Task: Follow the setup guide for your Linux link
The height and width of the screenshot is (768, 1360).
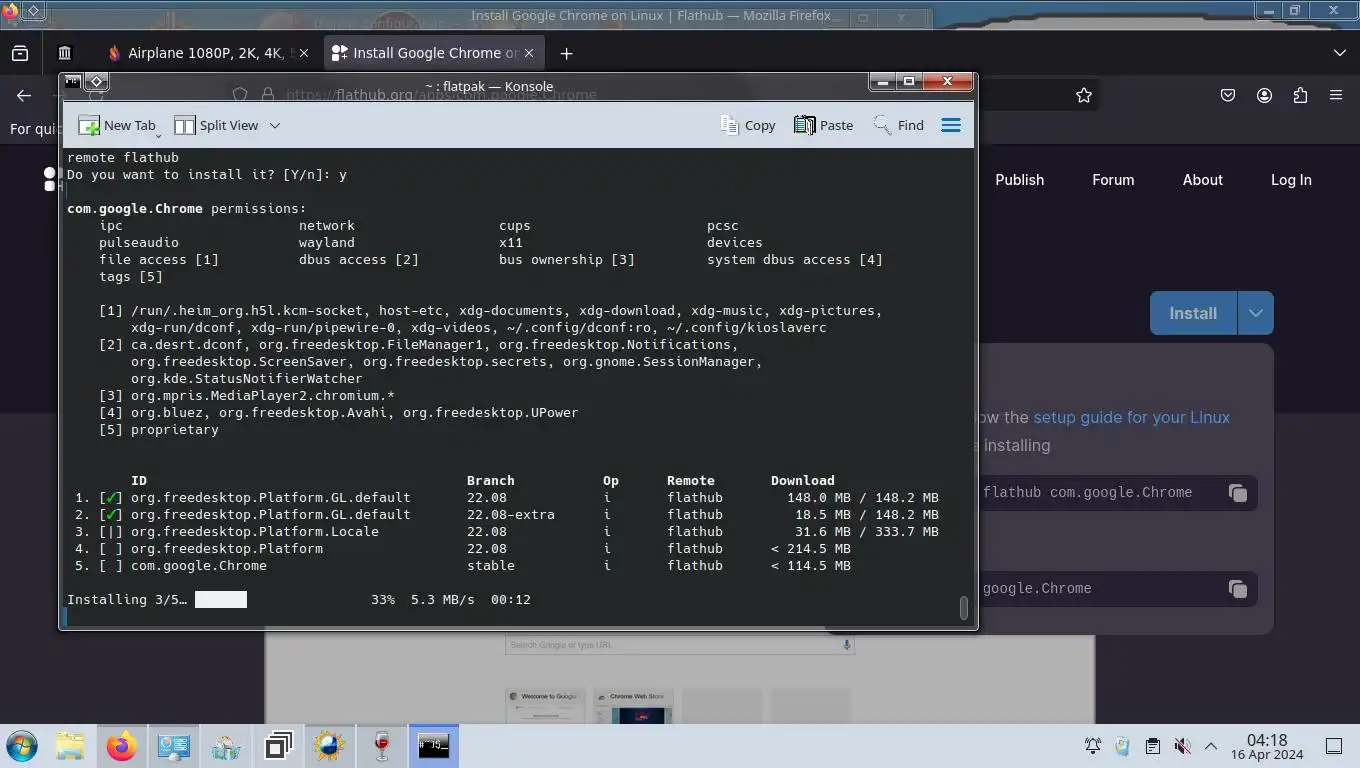Action: 1131,417
